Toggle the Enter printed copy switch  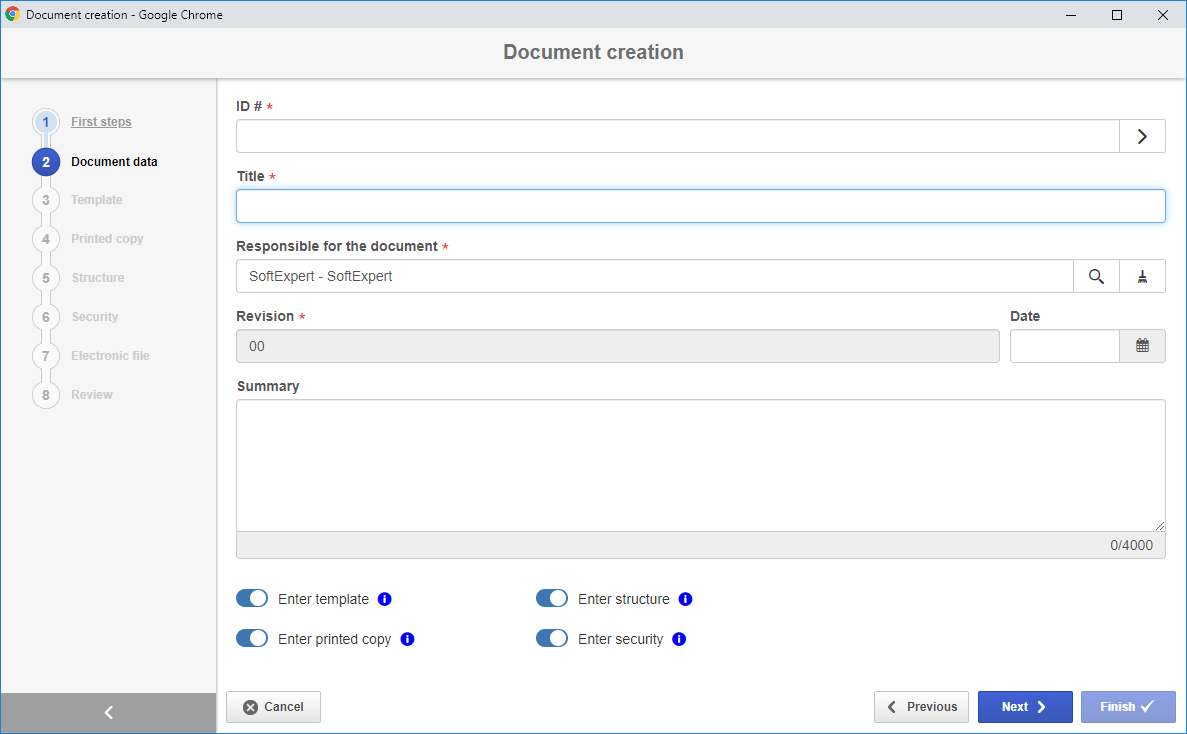coord(252,639)
